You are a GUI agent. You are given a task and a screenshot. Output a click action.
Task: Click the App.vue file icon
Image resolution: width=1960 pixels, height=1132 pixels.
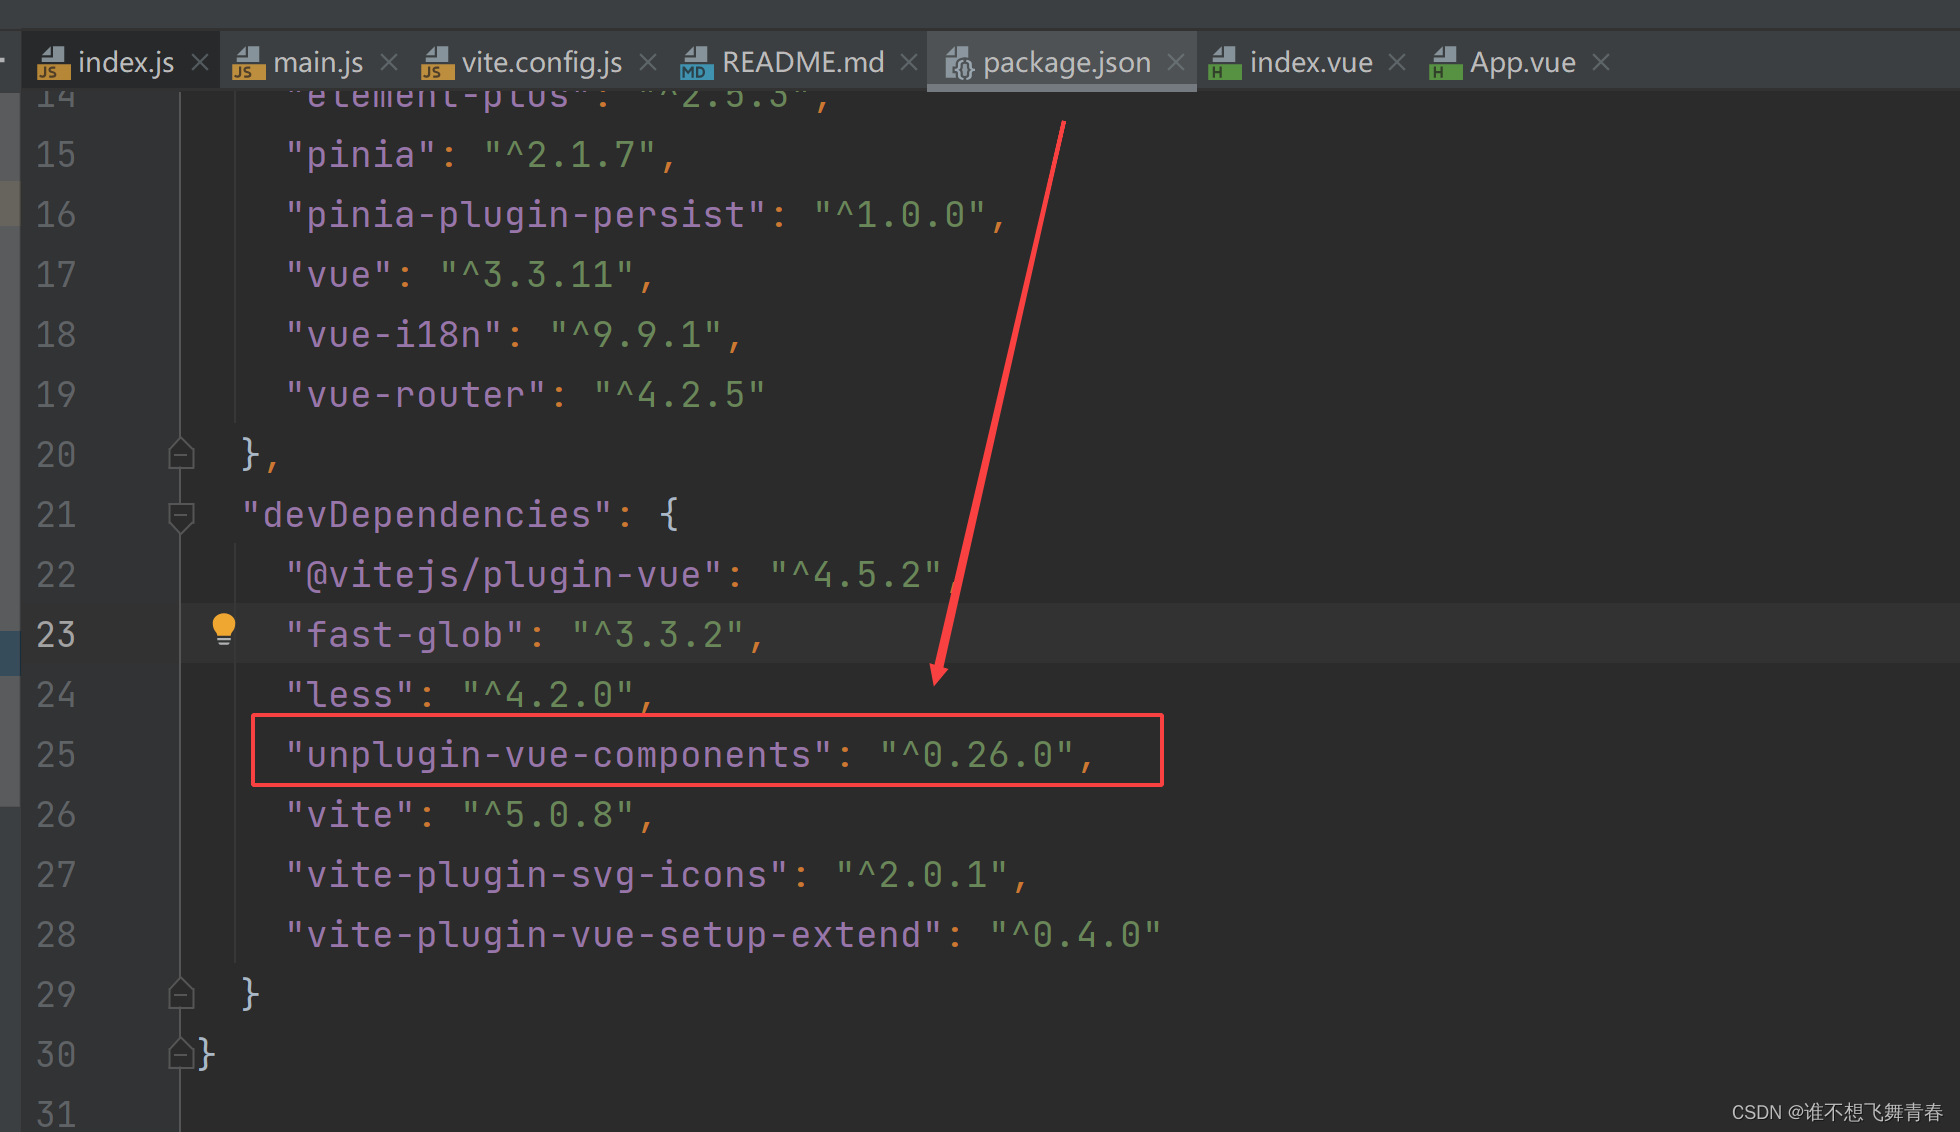click(x=1445, y=63)
